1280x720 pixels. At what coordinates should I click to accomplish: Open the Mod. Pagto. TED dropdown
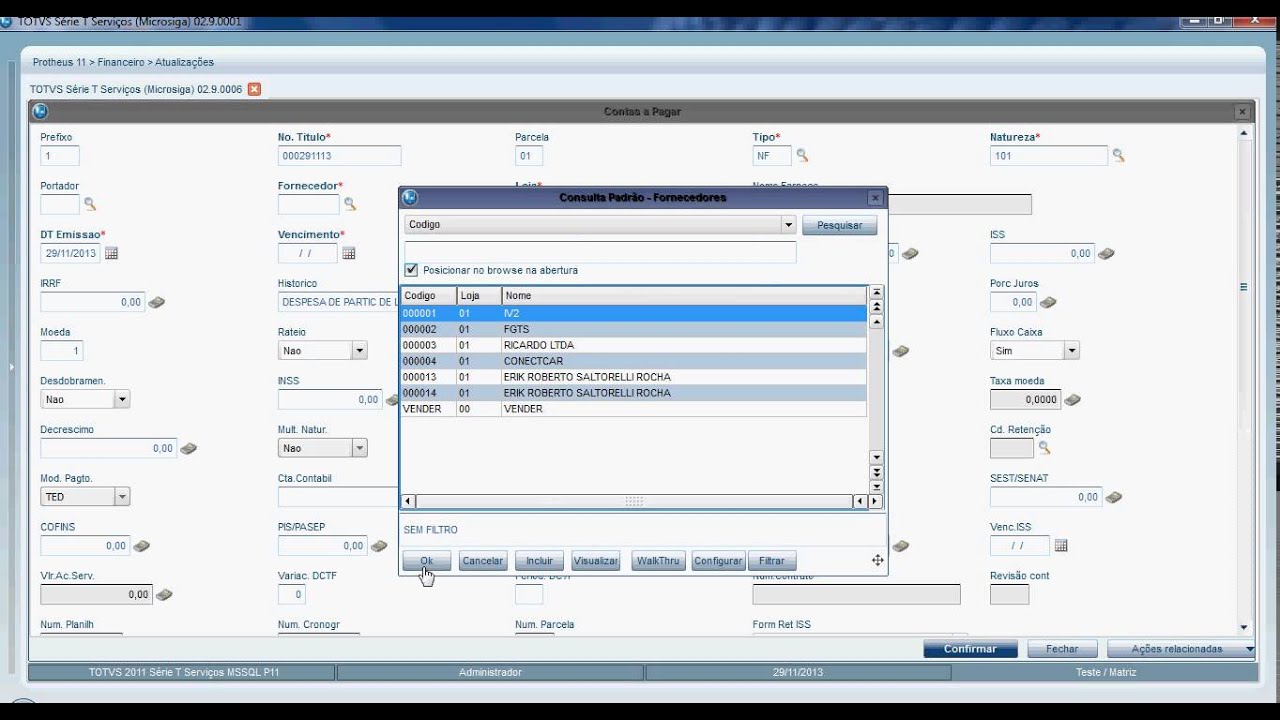[x=122, y=497]
